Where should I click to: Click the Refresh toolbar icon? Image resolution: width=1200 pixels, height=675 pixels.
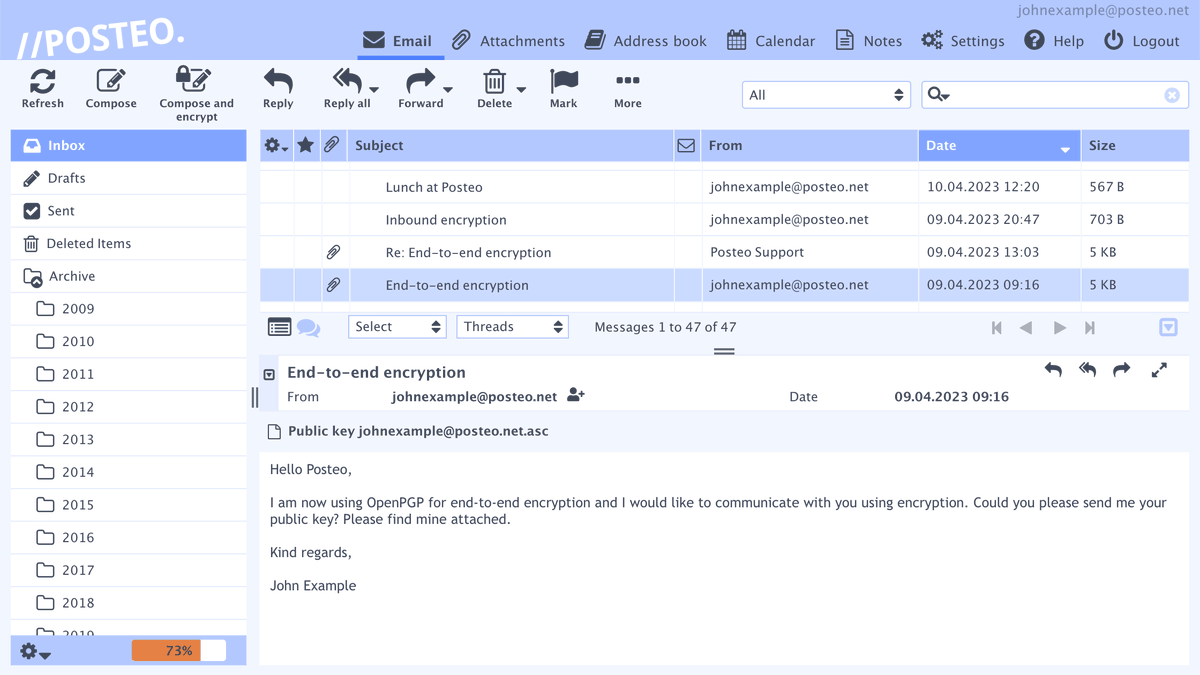coord(42,81)
